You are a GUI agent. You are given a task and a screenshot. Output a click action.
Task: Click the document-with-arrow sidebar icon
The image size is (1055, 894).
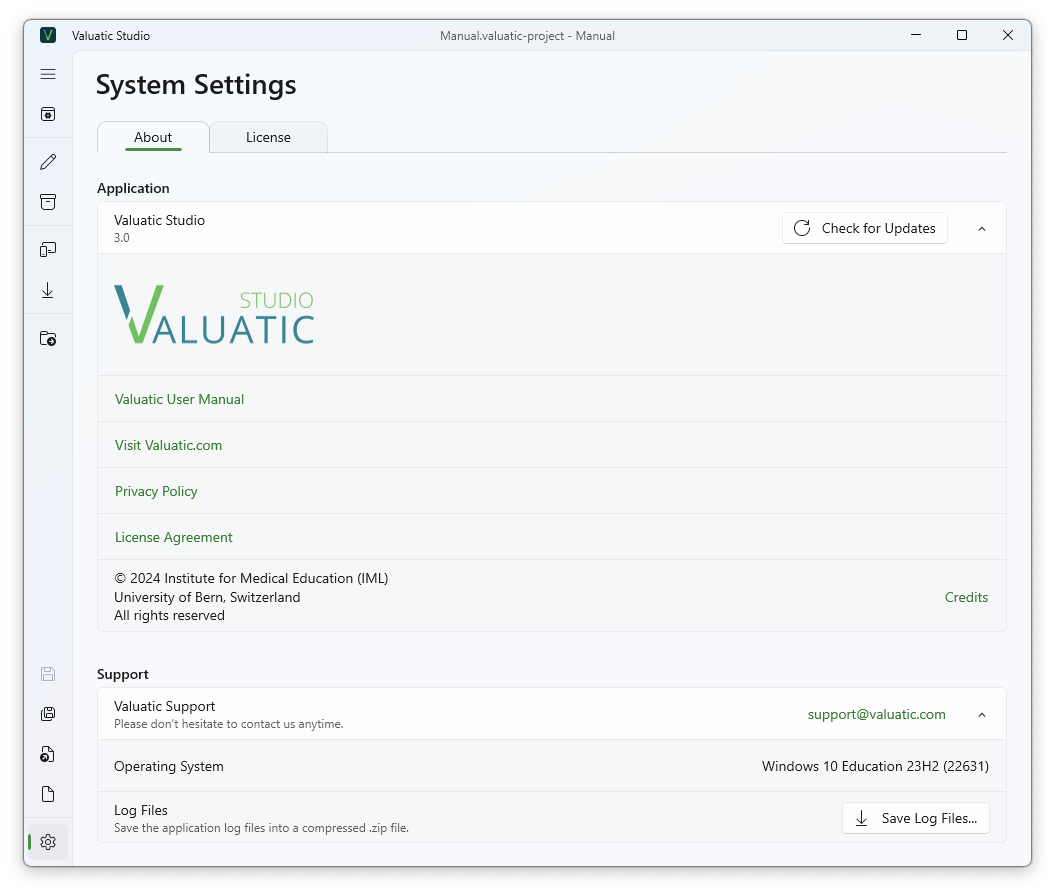pos(48,754)
